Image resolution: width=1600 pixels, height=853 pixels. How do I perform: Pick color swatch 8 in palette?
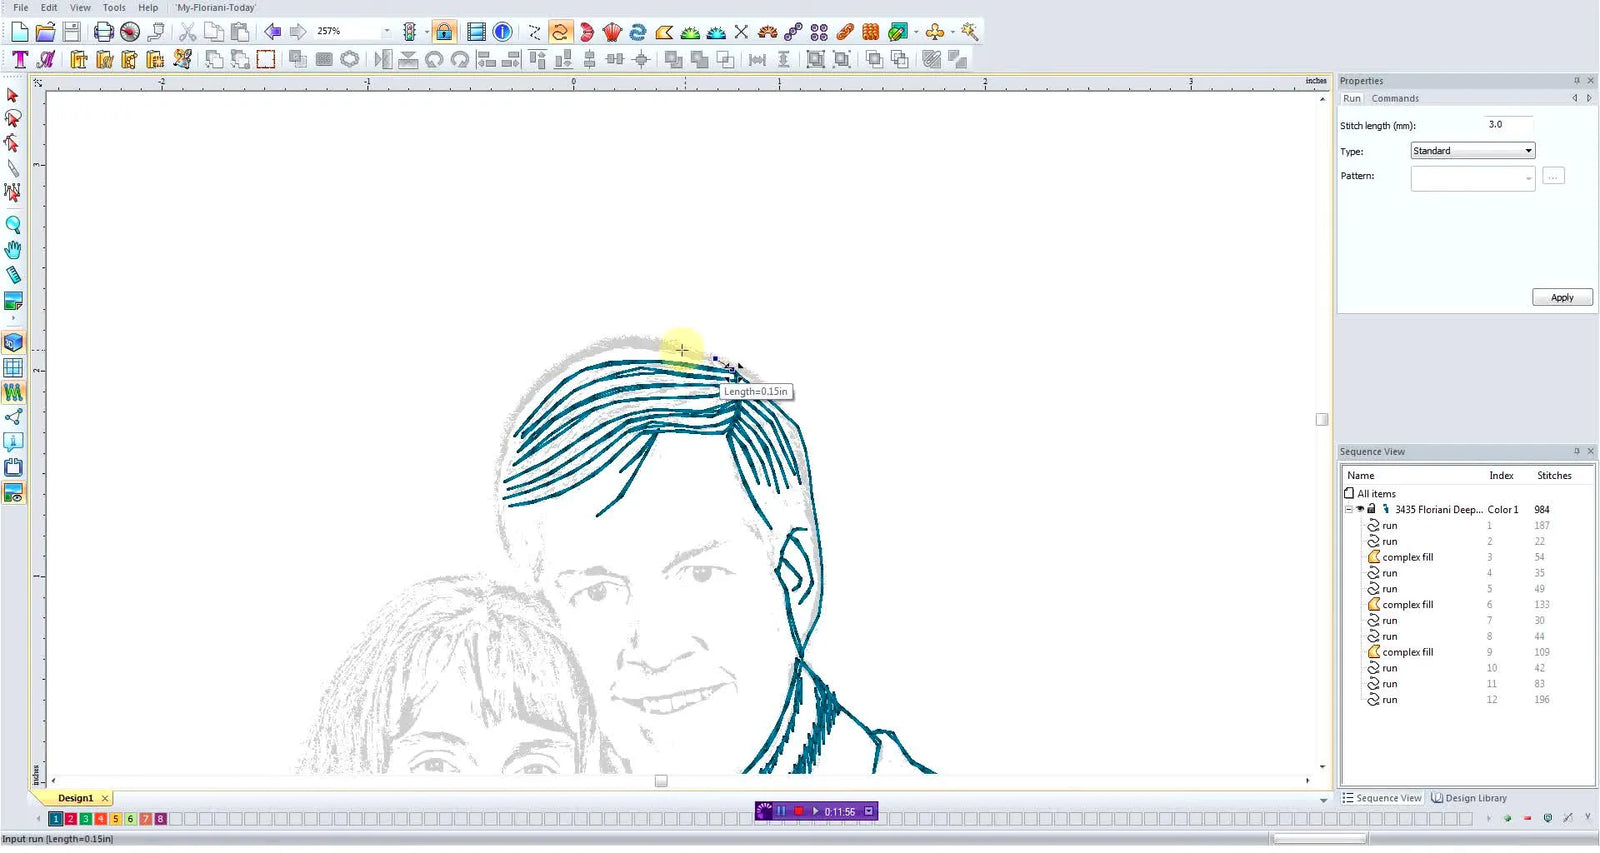point(161,819)
